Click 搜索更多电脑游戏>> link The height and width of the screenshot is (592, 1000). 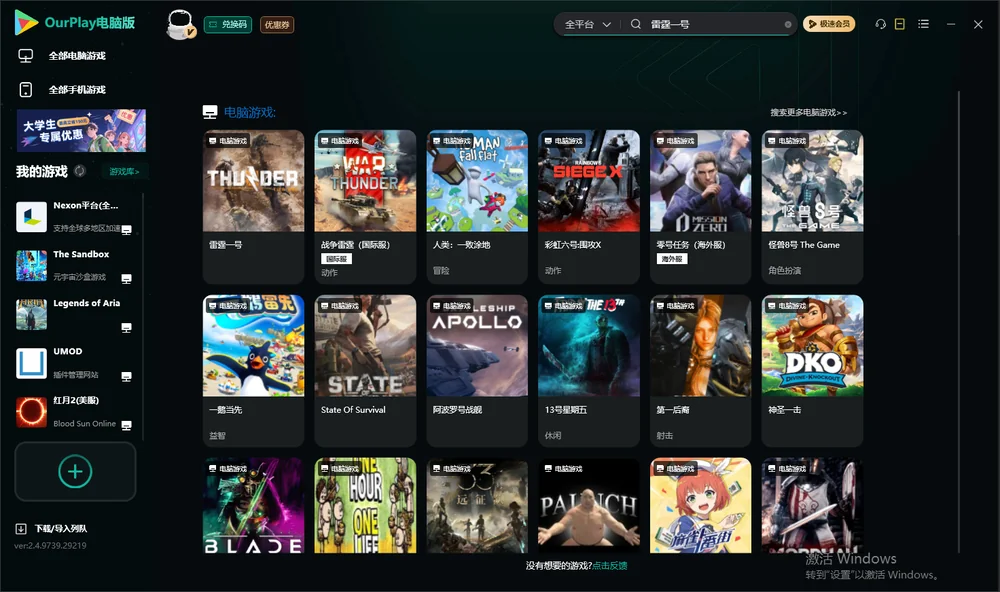click(808, 113)
